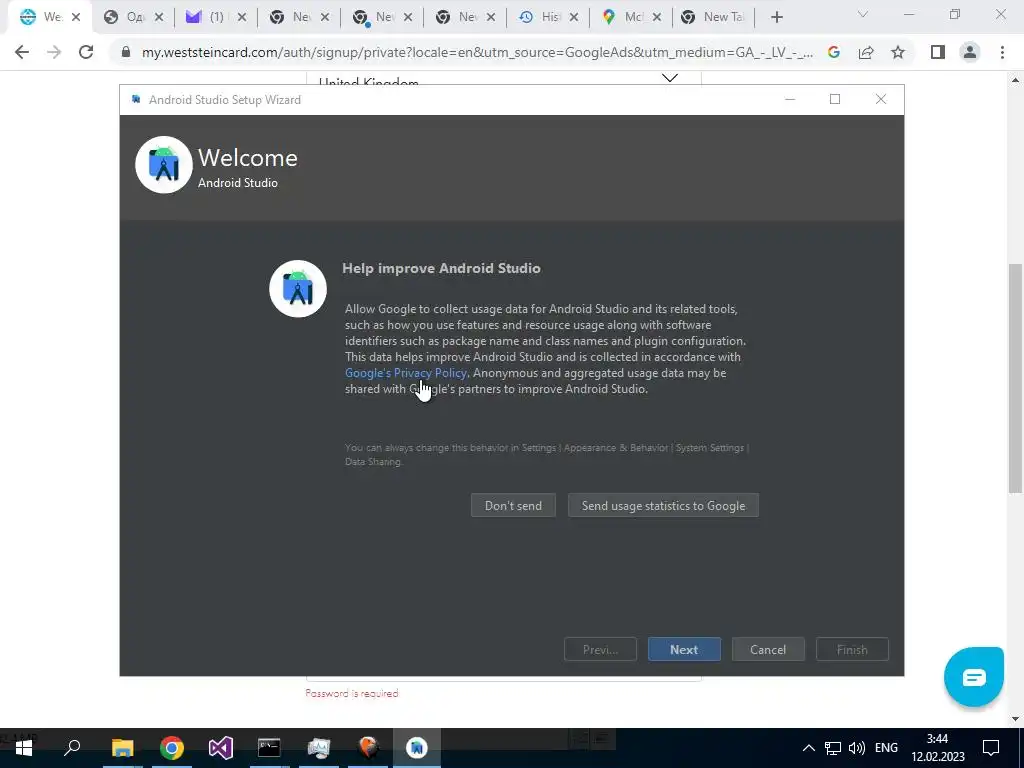Image resolution: width=1024 pixels, height=768 pixels.
Task: Open Windows Start menu
Action: pyautogui.click(x=24, y=748)
